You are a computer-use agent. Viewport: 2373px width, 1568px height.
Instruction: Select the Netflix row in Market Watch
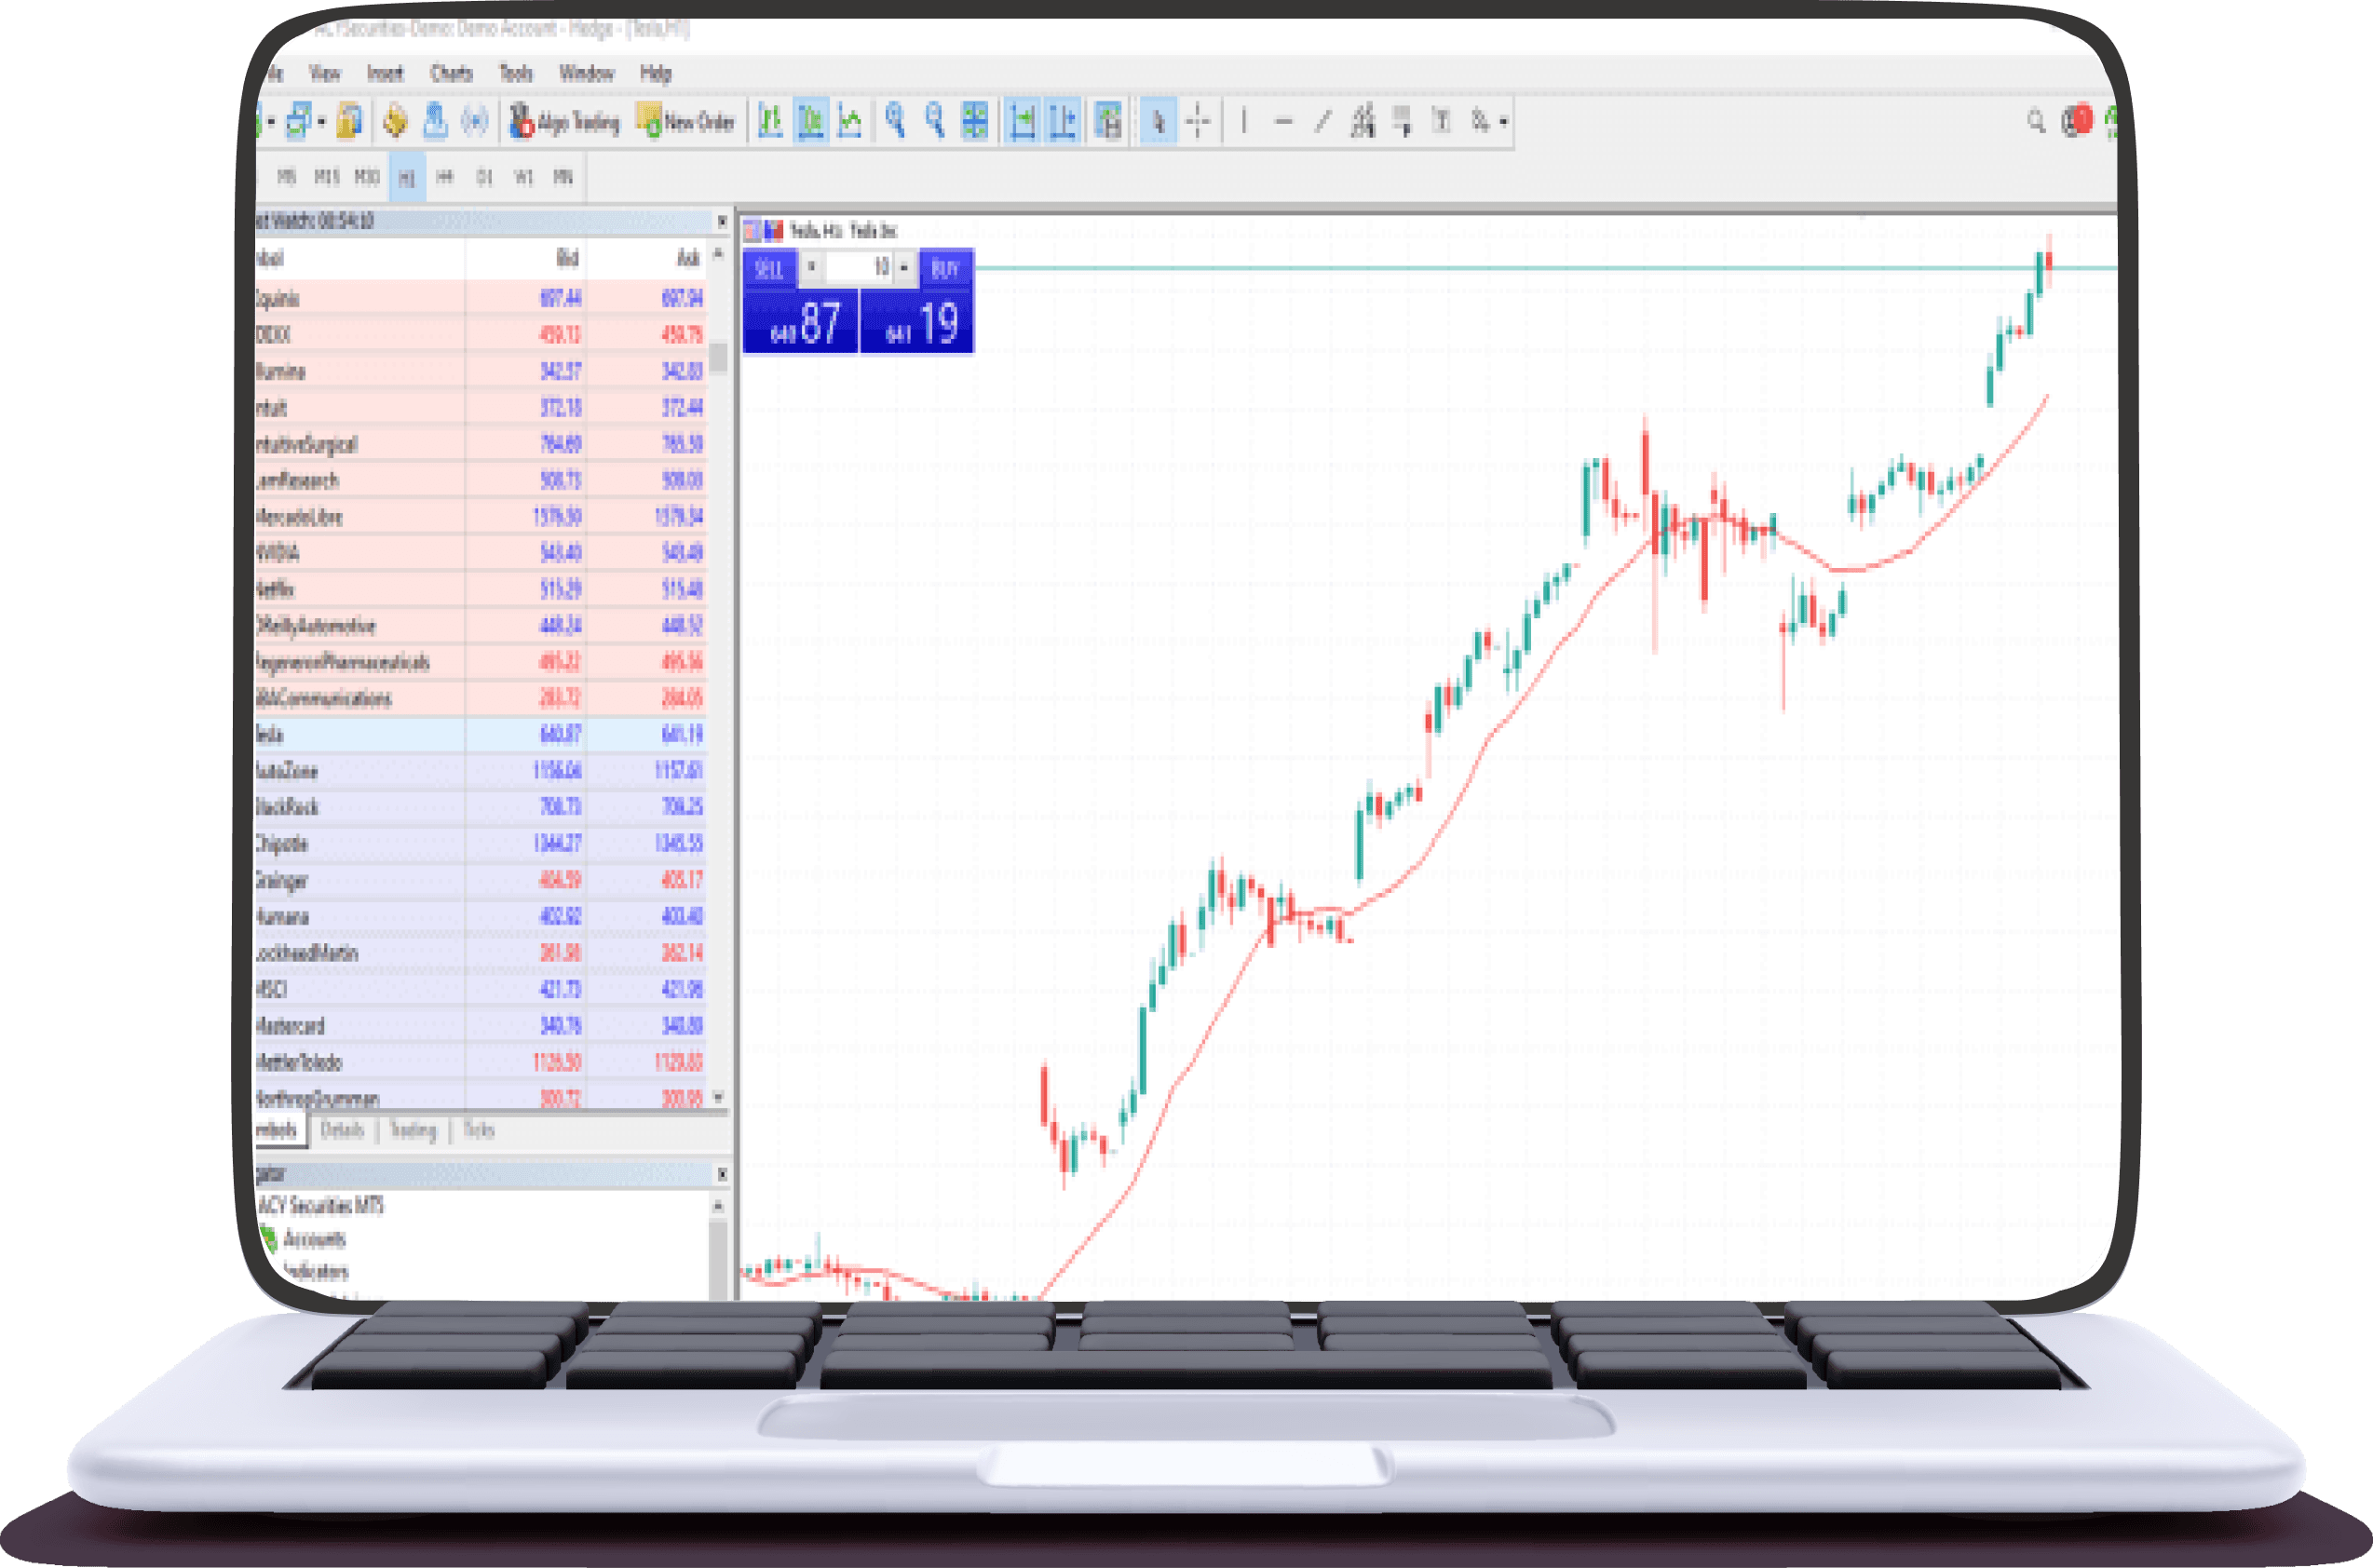(482, 589)
